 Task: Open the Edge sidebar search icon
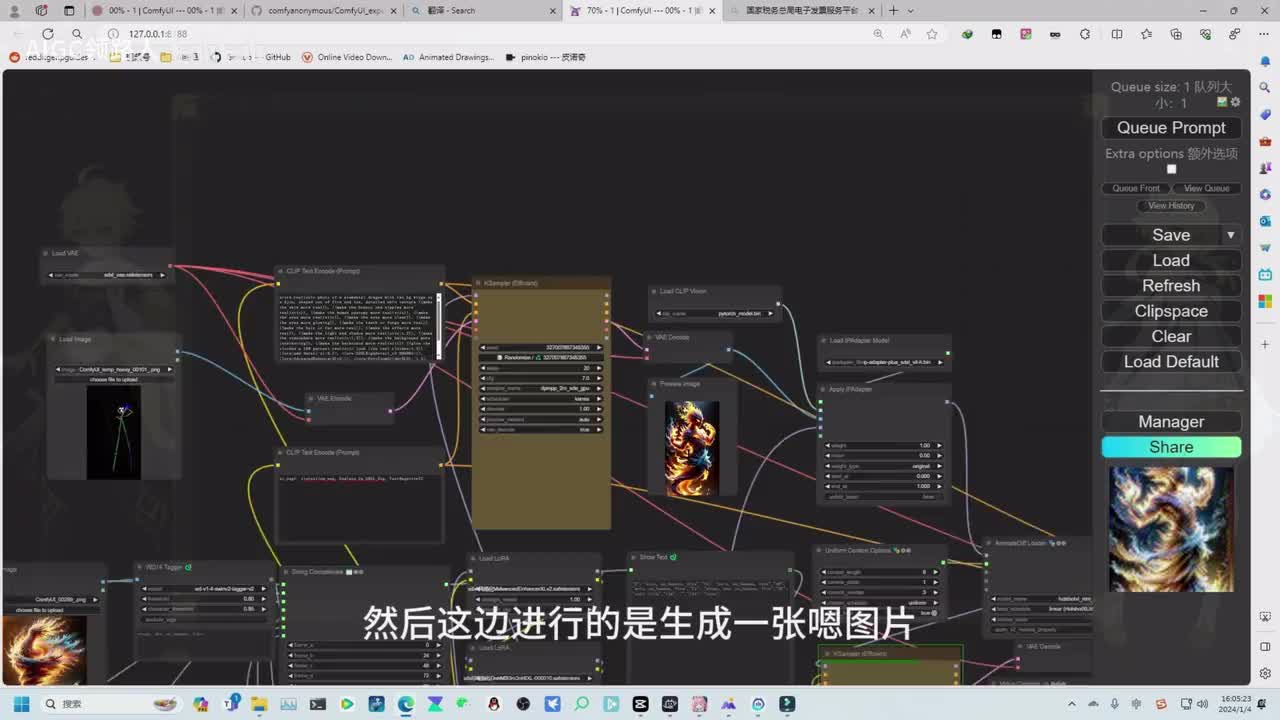[x=1265, y=88]
